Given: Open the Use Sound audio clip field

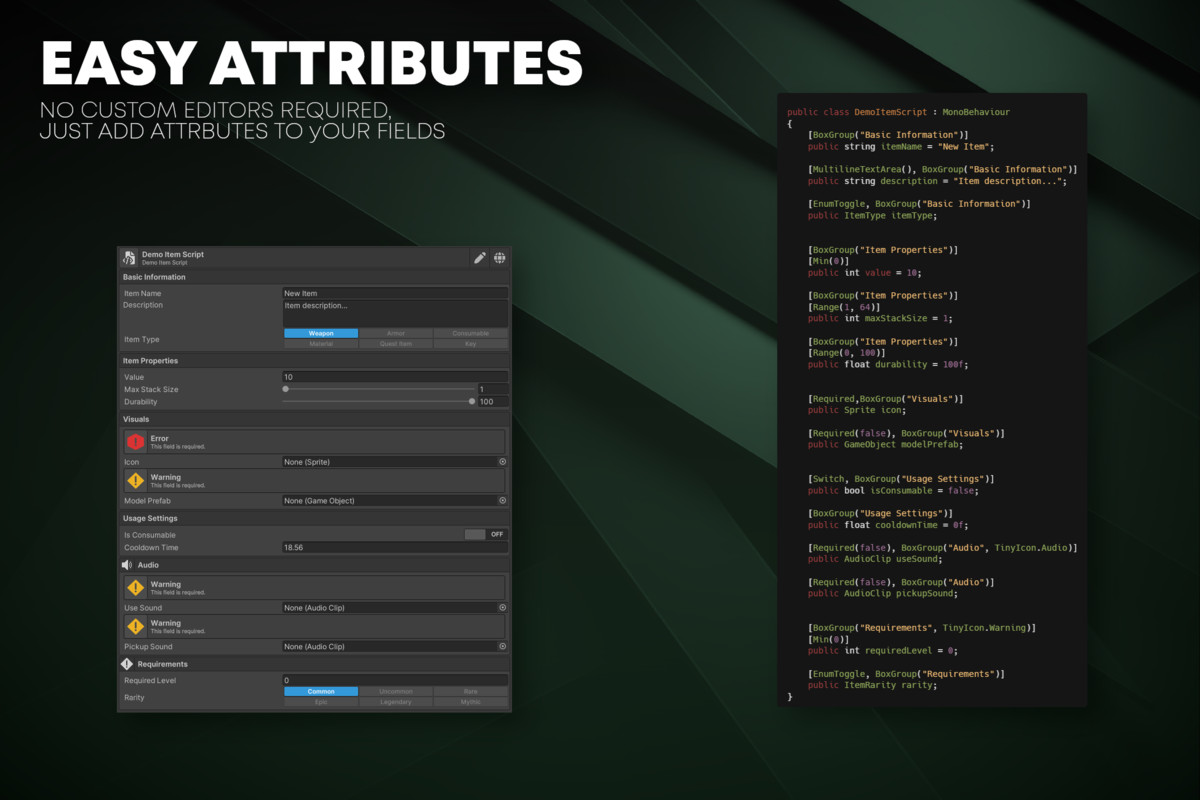Looking at the screenshot, I should (390, 608).
